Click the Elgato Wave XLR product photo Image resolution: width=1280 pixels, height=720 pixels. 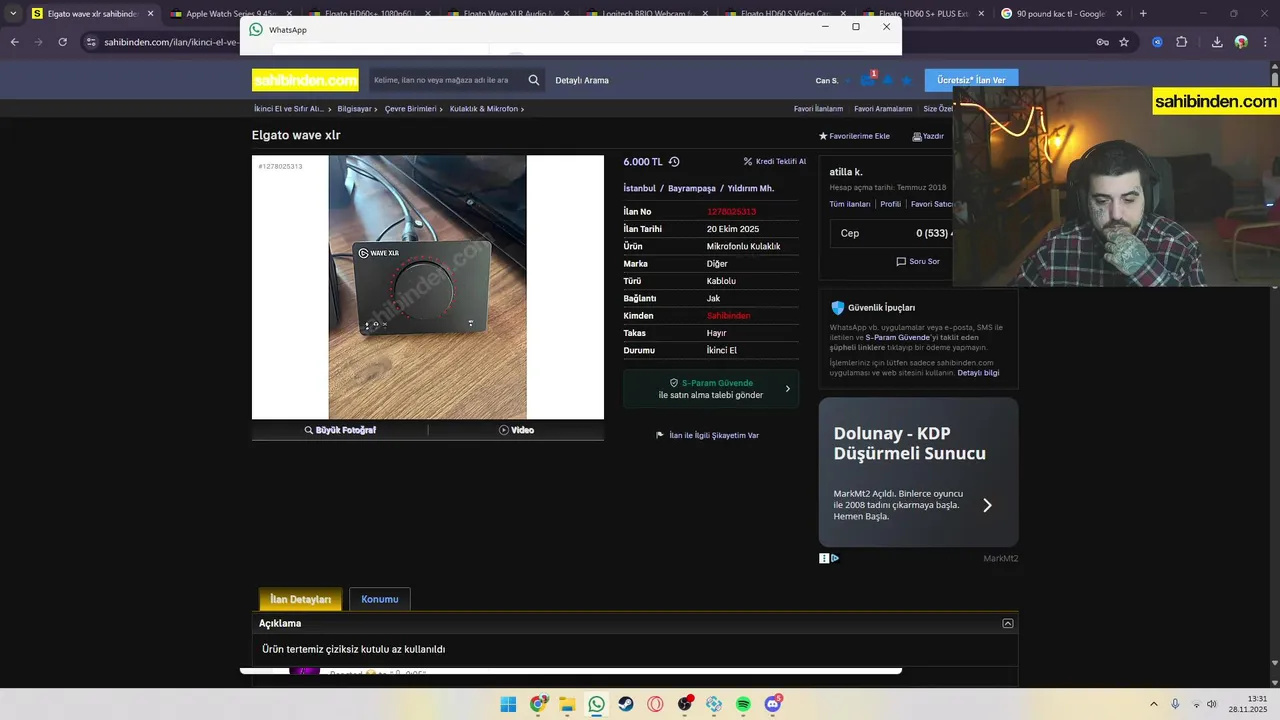[x=427, y=287]
